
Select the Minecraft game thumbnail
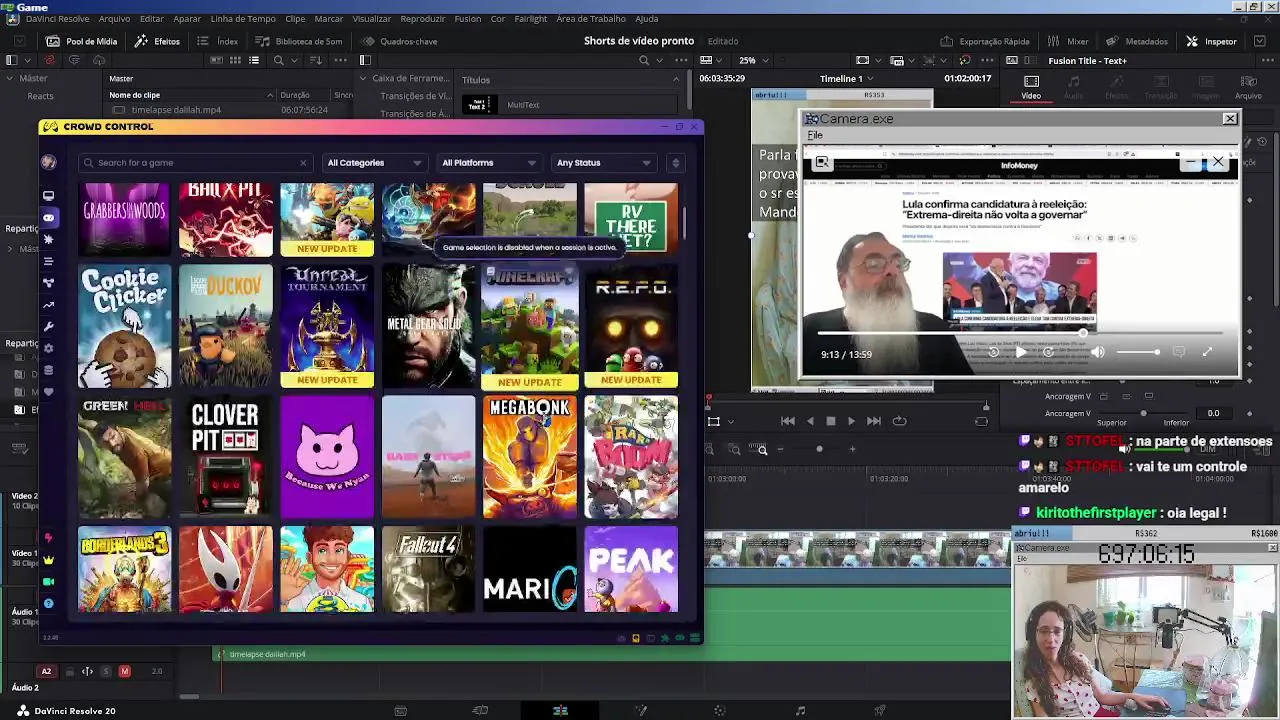click(x=530, y=326)
